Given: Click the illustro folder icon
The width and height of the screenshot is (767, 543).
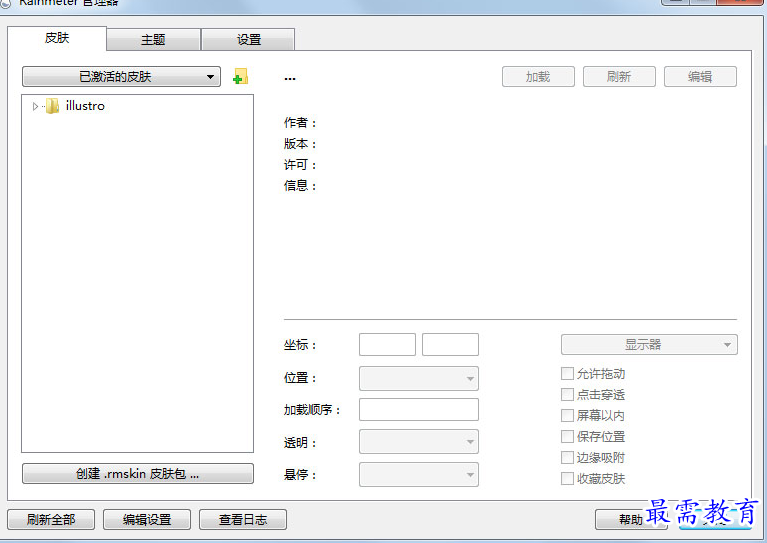Looking at the screenshot, I should 52,106.
